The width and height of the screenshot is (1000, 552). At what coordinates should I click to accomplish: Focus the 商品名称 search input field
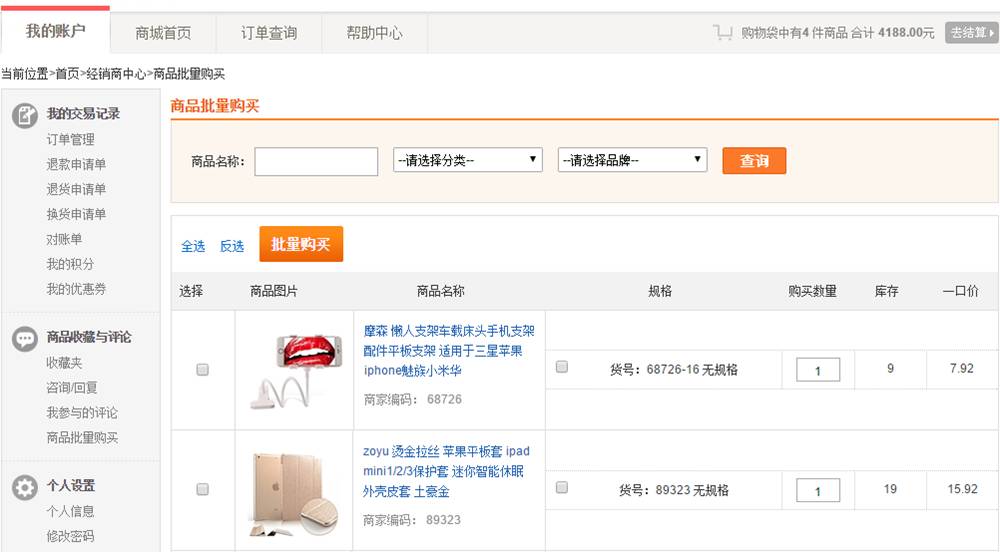316,161
